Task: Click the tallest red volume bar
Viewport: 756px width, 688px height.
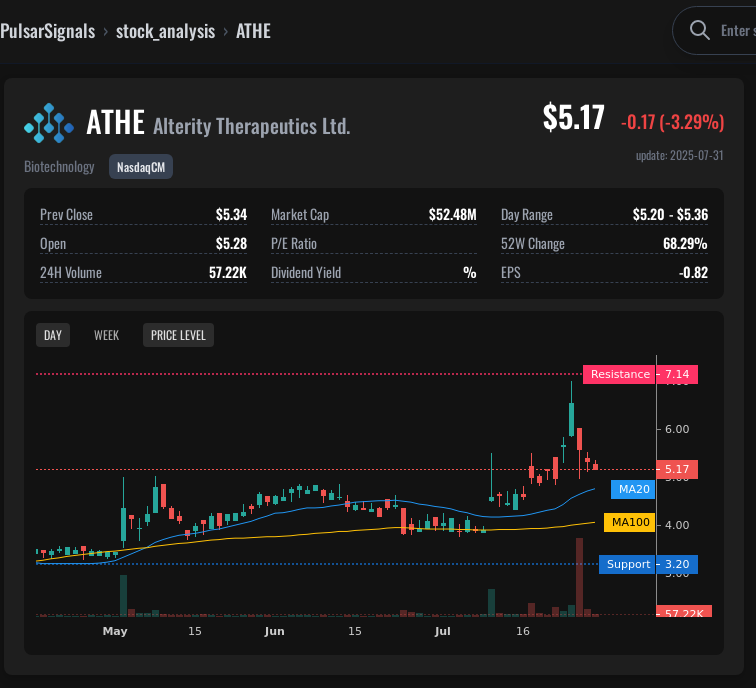Action: click(x=579, y=577)
